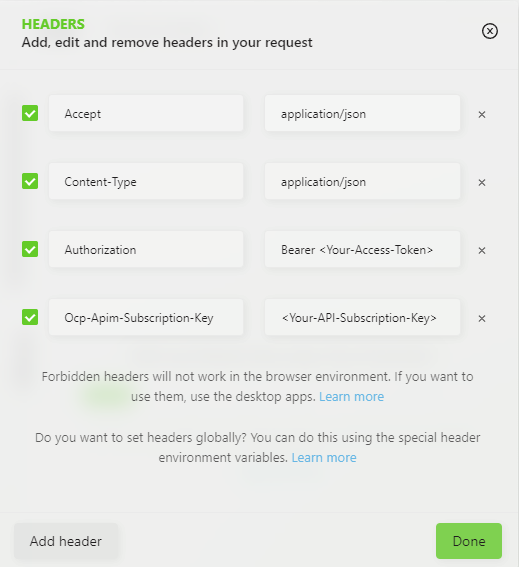Open Learn more about forbidden headers

pos(352,397)
